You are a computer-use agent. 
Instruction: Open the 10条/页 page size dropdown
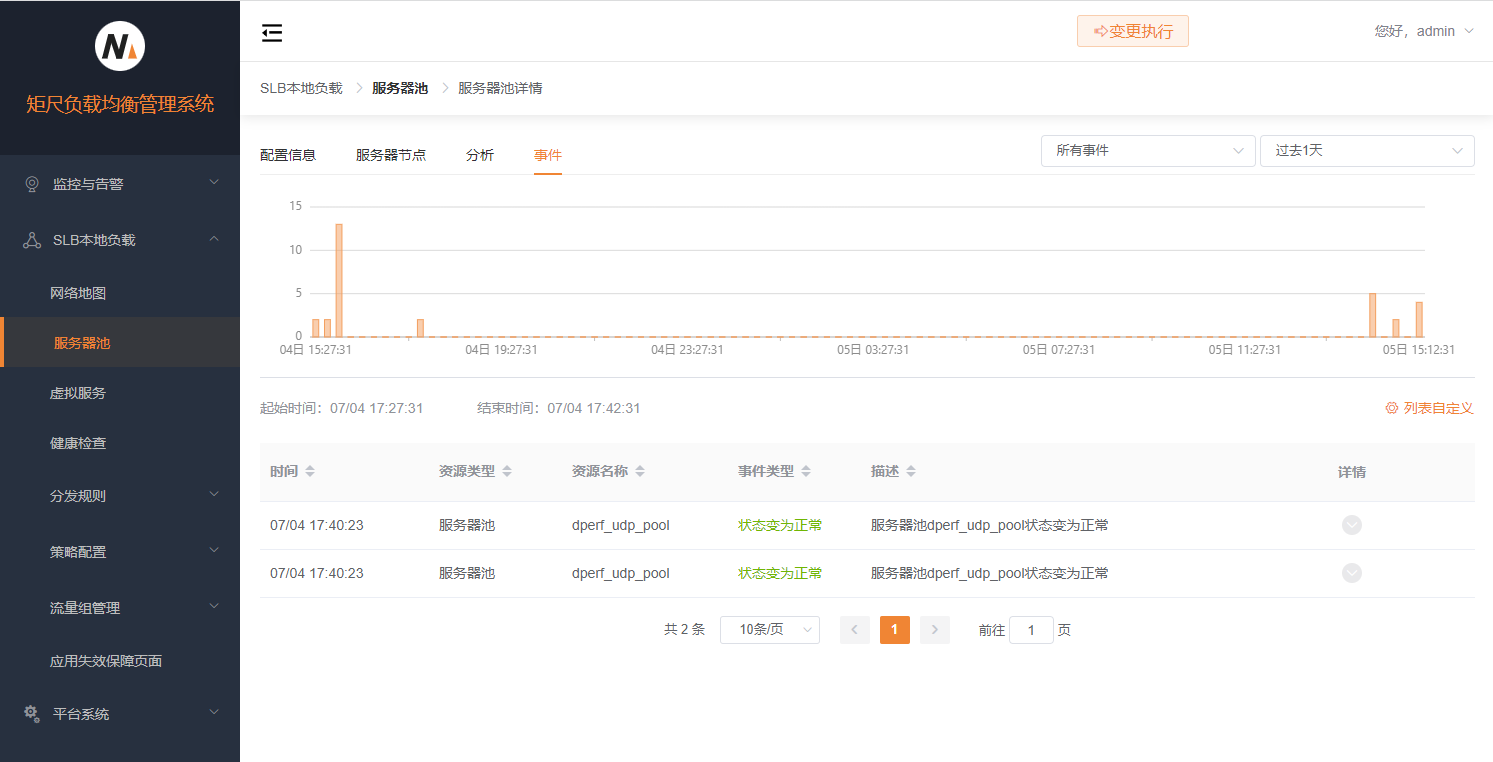(769, 630)
